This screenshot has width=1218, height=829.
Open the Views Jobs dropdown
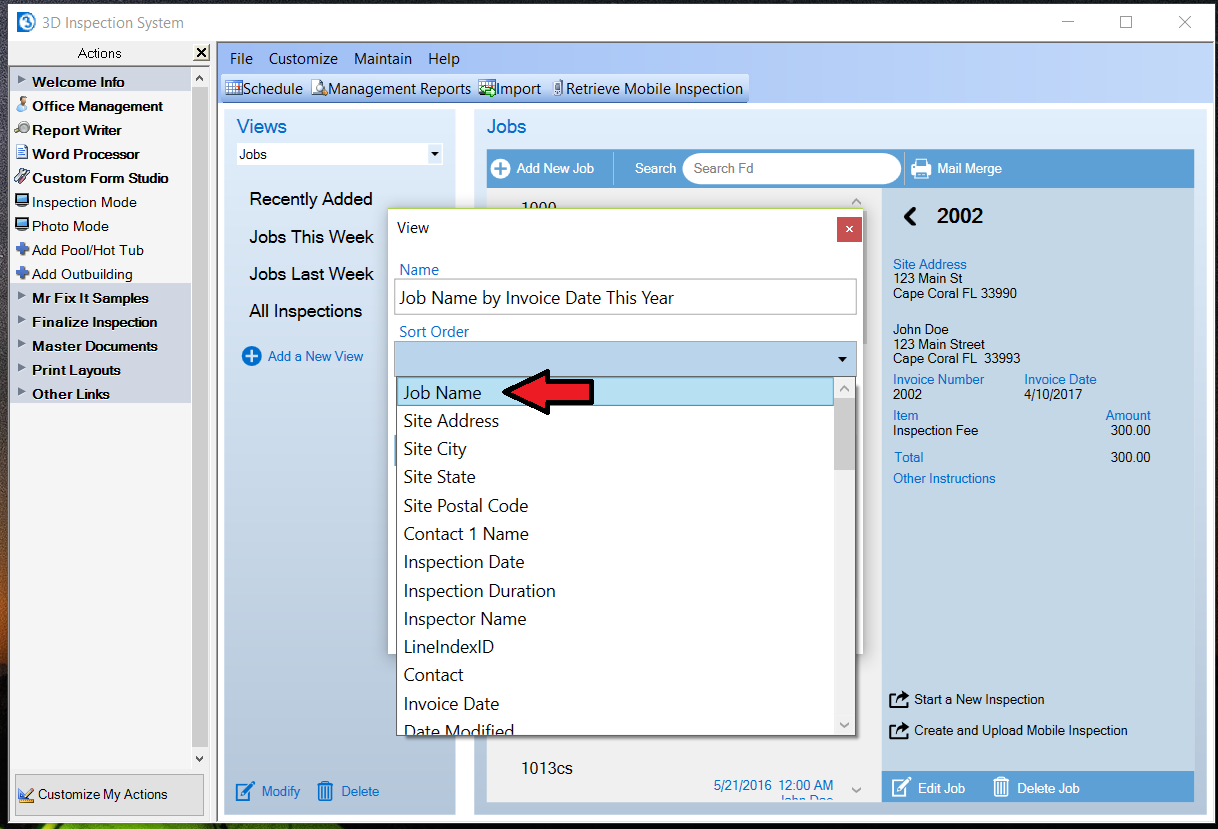point(434,155)
